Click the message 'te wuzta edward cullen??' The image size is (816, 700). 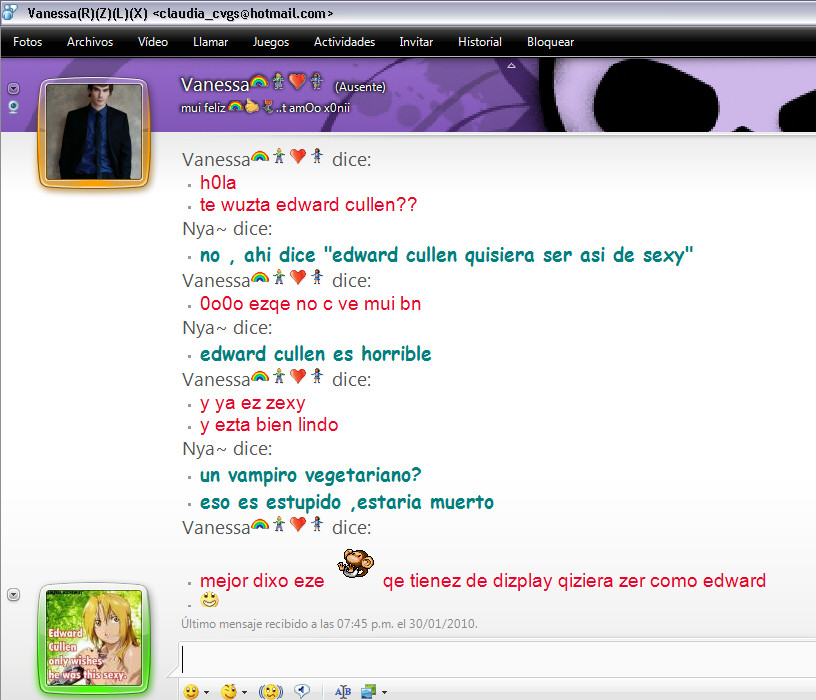point(309,205)
